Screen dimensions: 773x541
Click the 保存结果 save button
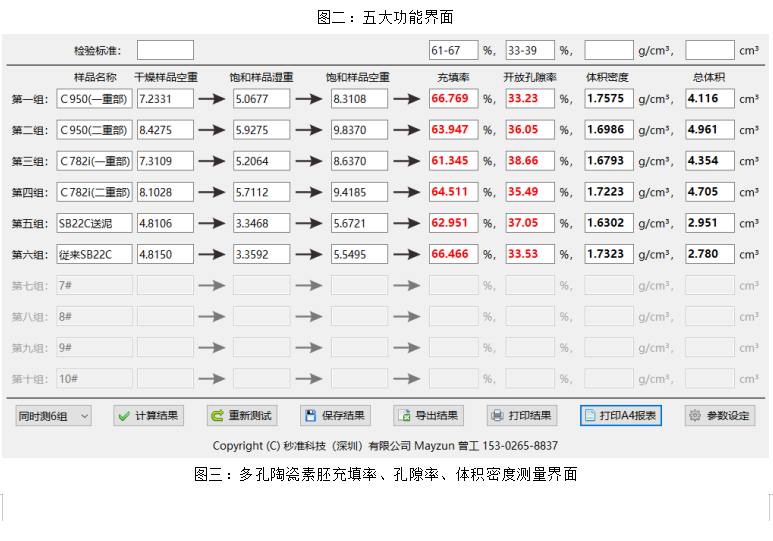tap(335, 416)
